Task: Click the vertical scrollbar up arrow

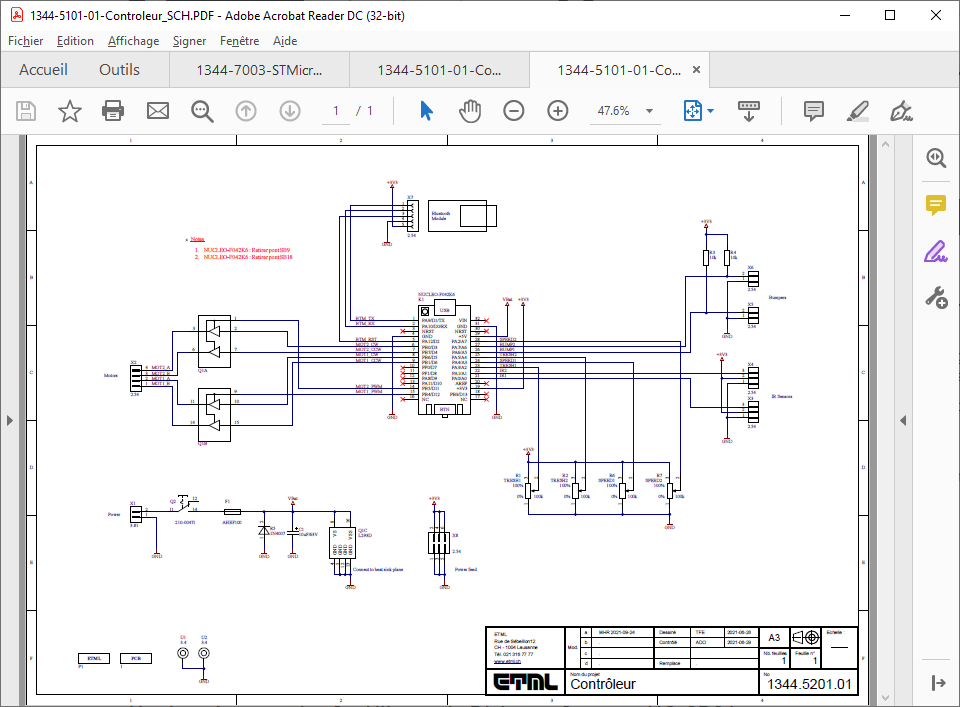Action: (885, 144)
